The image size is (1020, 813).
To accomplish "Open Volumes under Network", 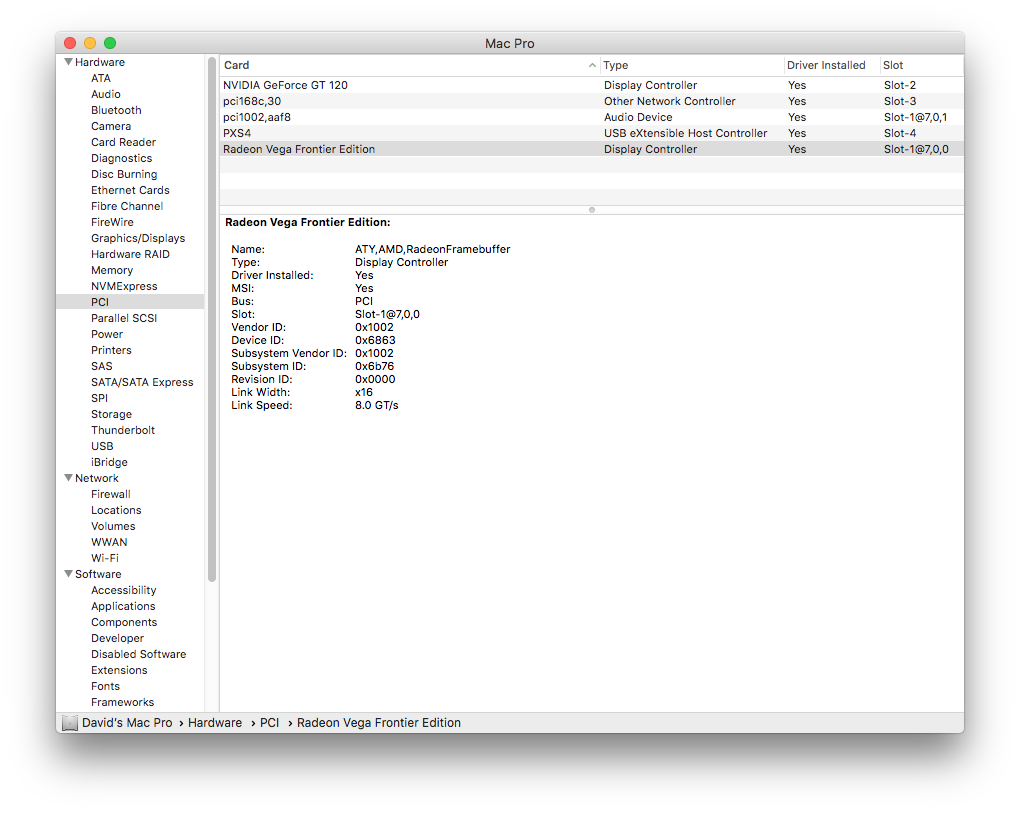I will coord(113,526).
